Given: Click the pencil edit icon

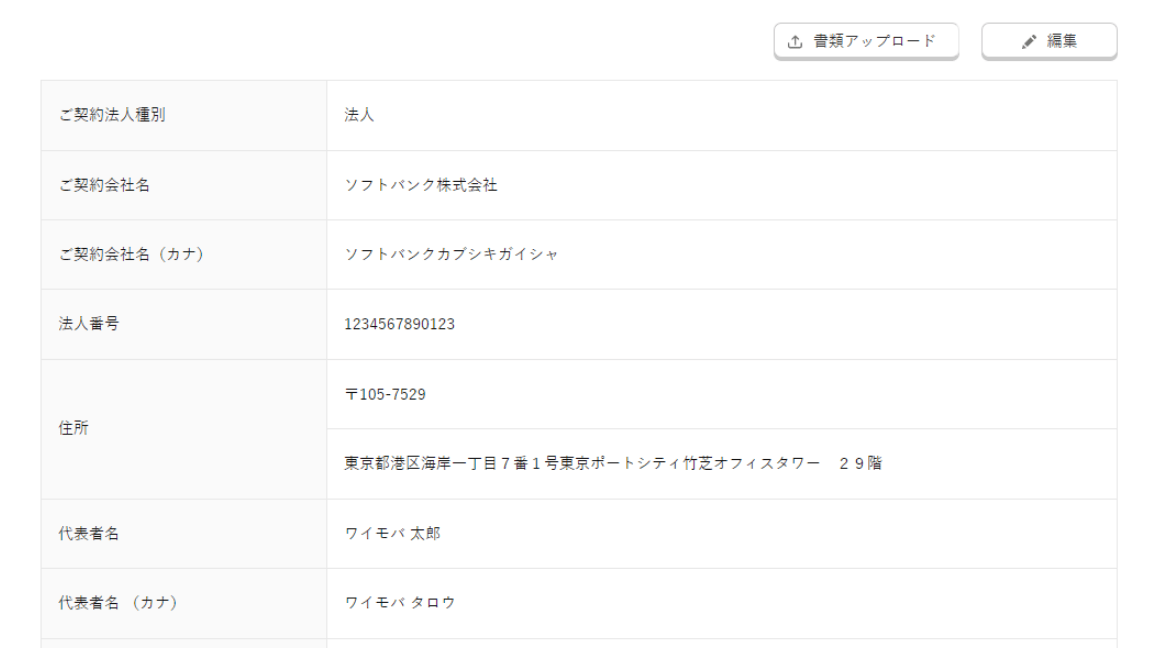Looking at the screenshot, I should pos(1028,42).
